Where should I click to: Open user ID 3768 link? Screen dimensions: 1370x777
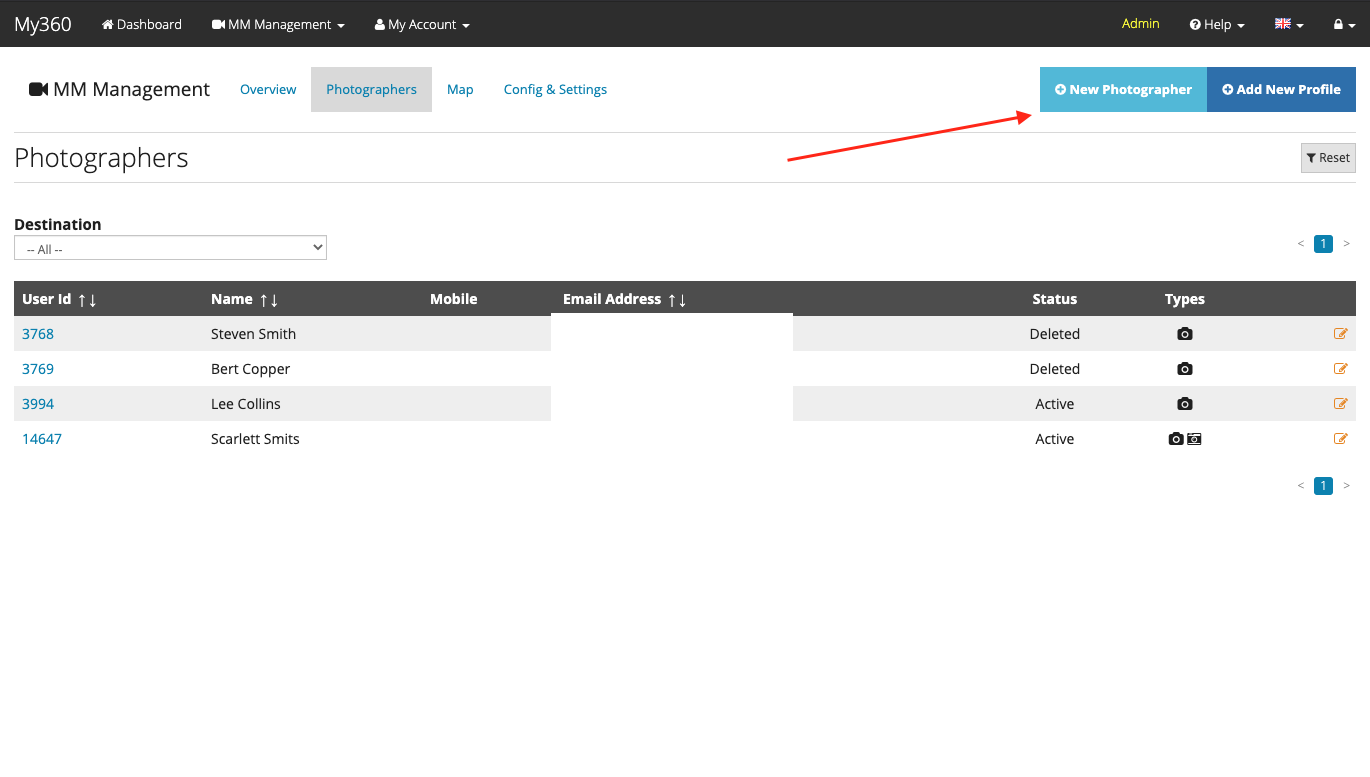point(38,334)
